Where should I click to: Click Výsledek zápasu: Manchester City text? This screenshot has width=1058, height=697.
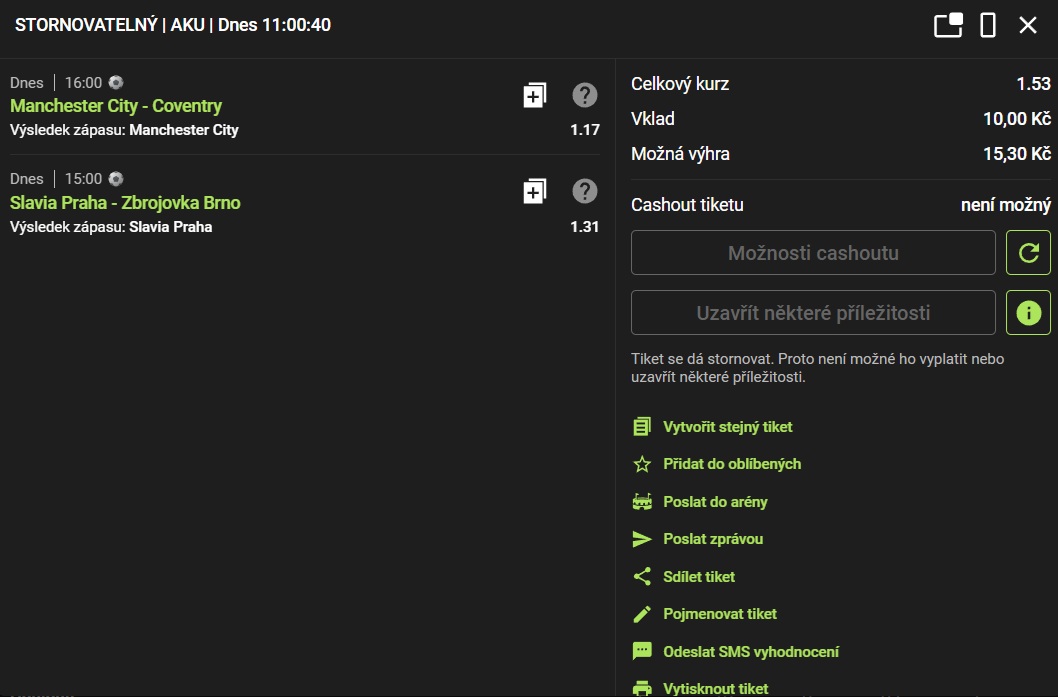pyautogui.click(x=124, y=130)
